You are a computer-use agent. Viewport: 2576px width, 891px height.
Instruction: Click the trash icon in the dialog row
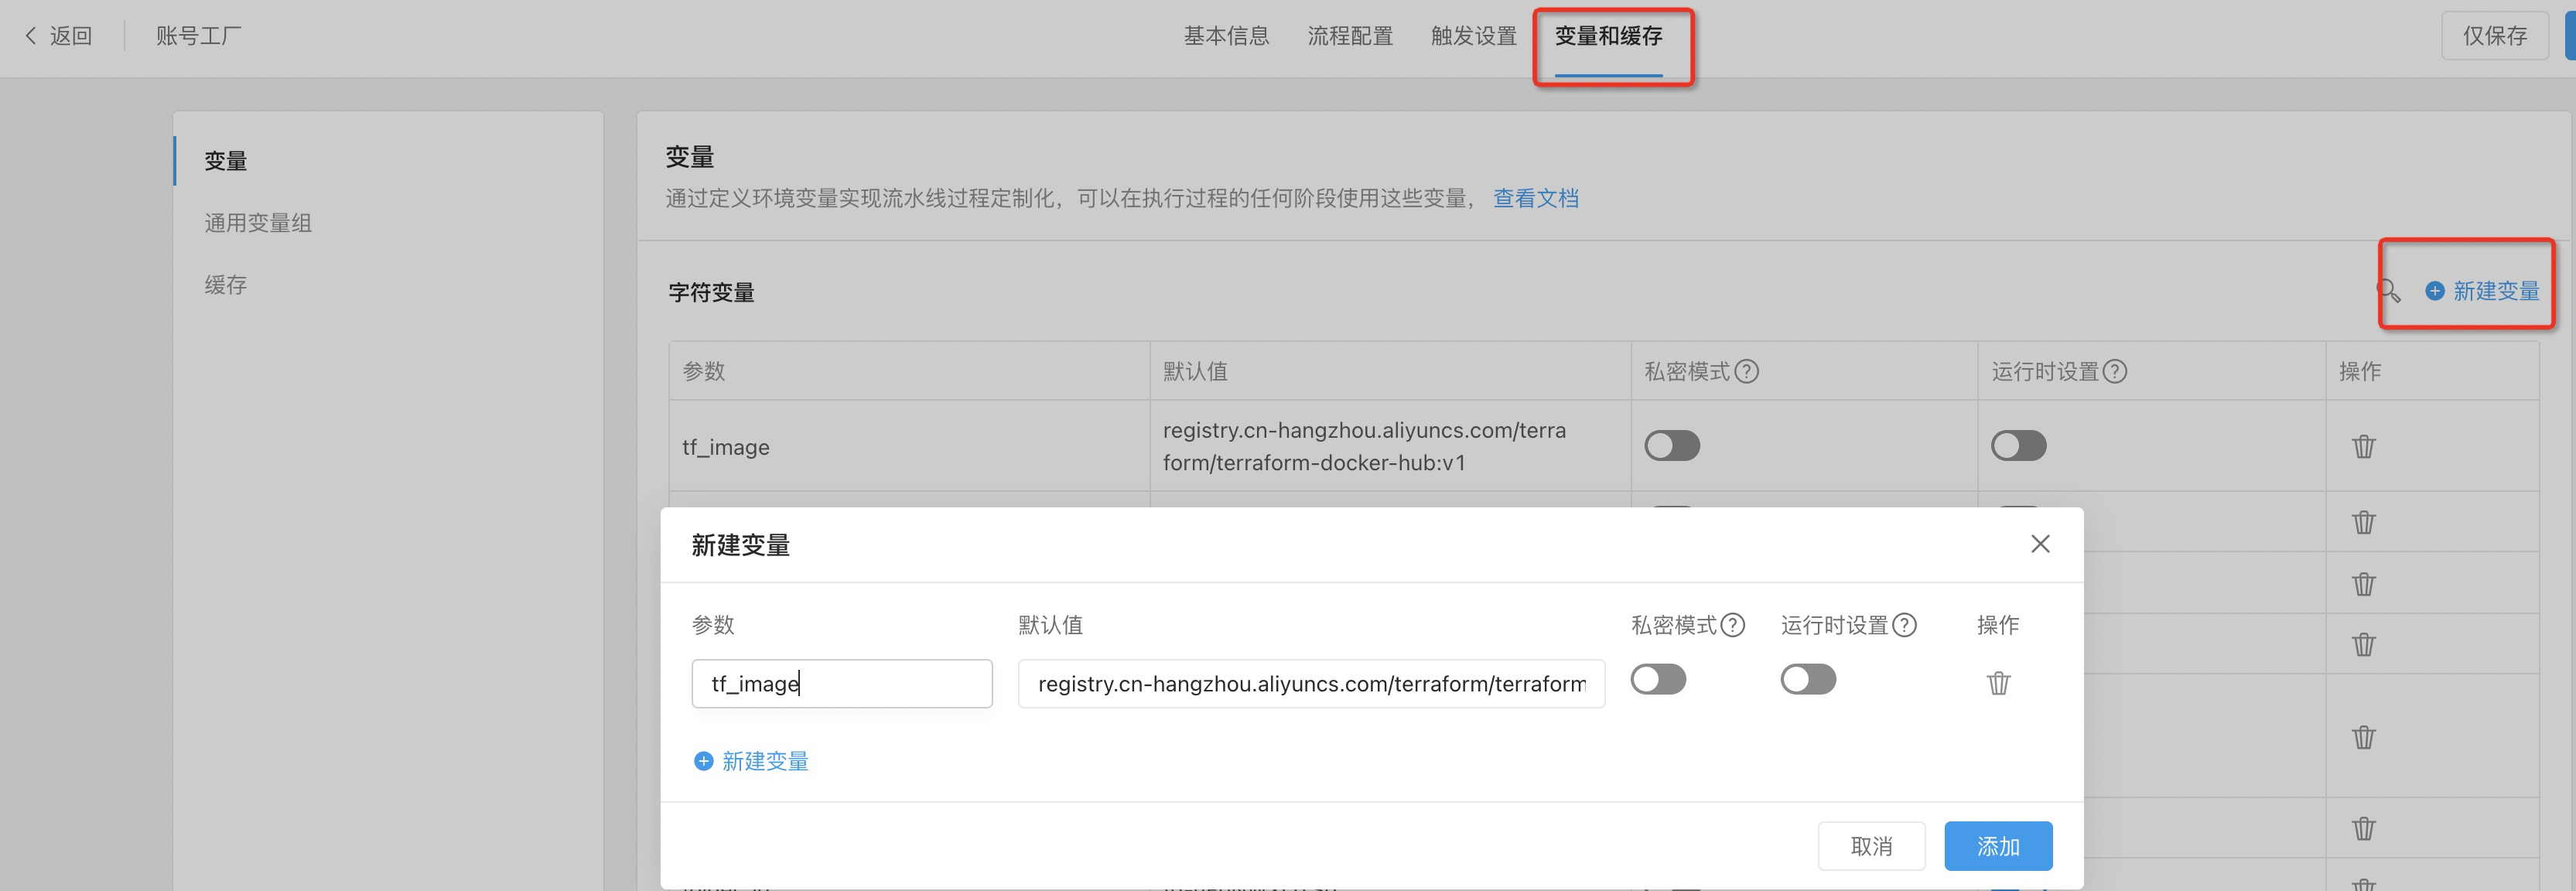[x=1998, y=683]
